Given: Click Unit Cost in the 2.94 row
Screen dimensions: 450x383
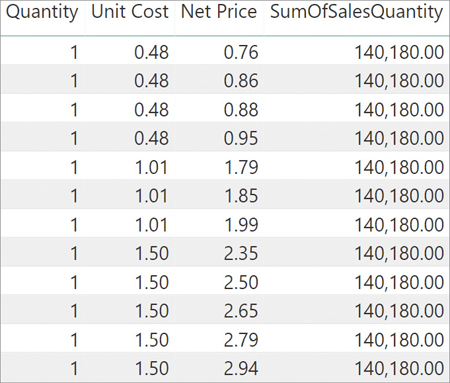Looking at the screenshot, I should click(x=152, y=369).
